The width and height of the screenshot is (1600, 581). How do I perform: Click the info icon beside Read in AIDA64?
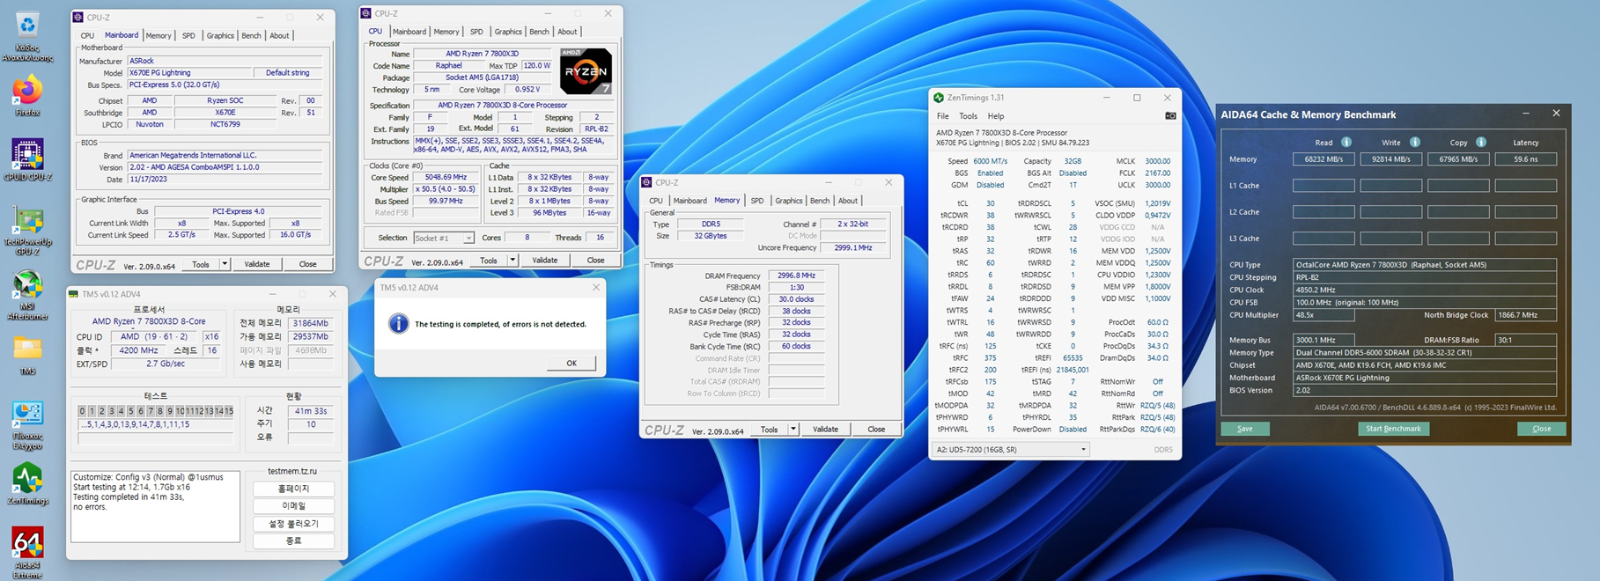pyautogui.click(x=1346, y=142)
